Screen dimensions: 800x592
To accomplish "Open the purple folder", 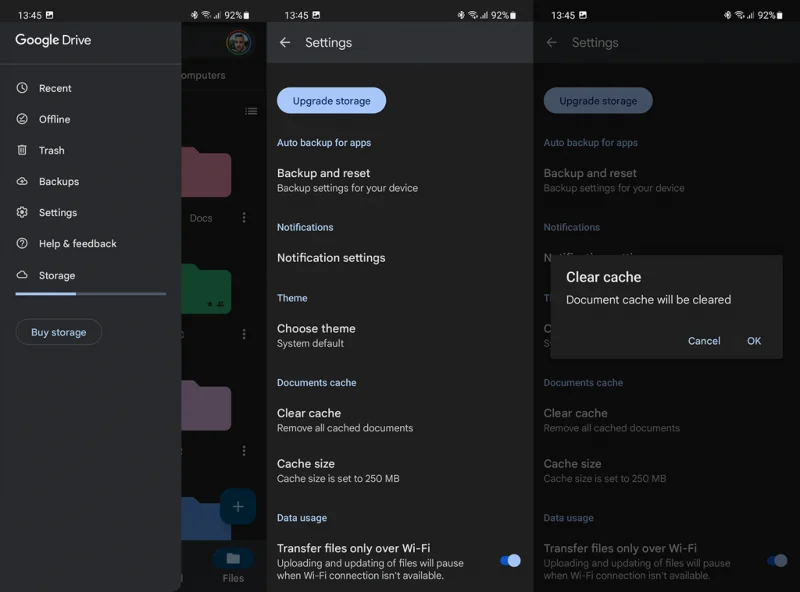I will pos(206,405).
